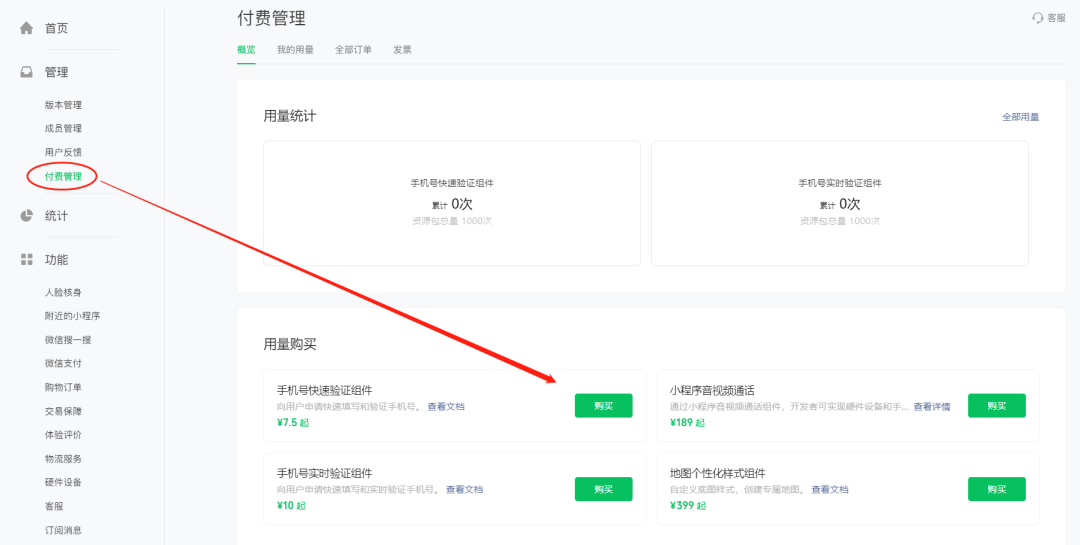Open 硬件设备

(63, 482)
